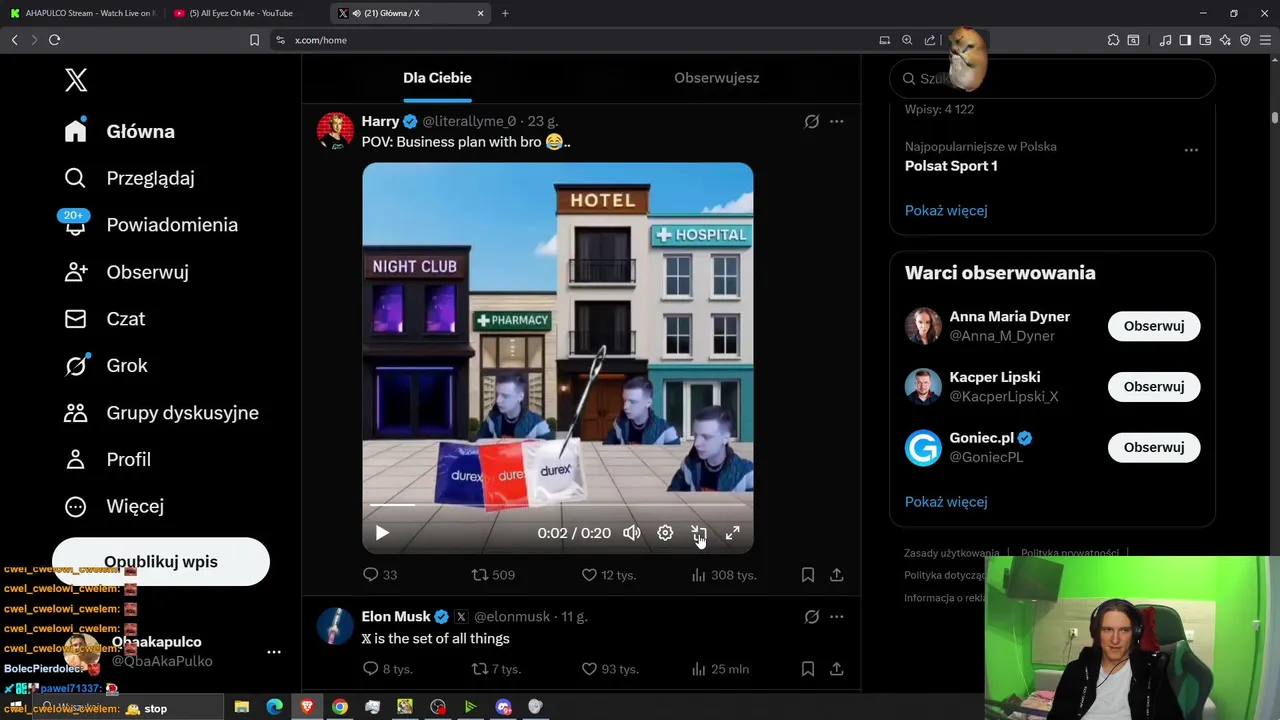Image resolution: width=1280 pixels, height=720 pixels.
Task: Reply to Harry's post (33 replies)
Action: (380, 575)
